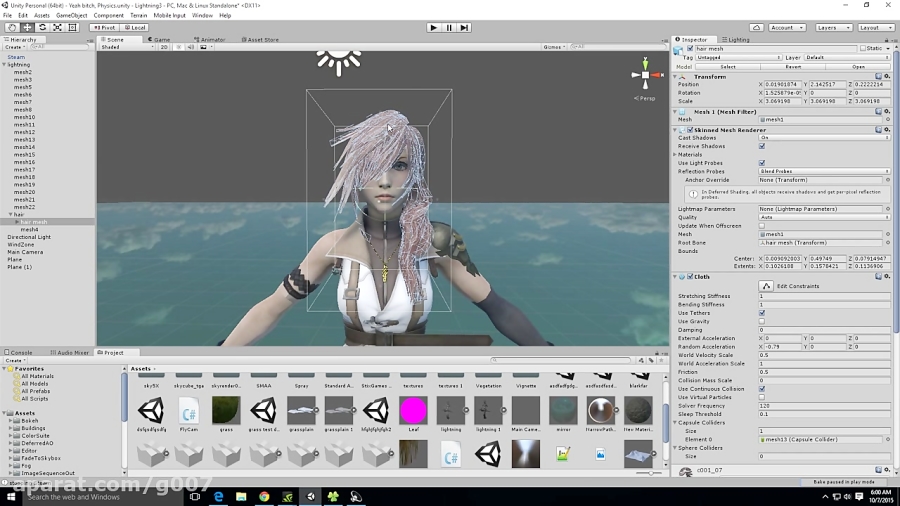Toggle scene audio speaker icon
The width and height of the screenshot is (900, 506).
tap(191, 47)
